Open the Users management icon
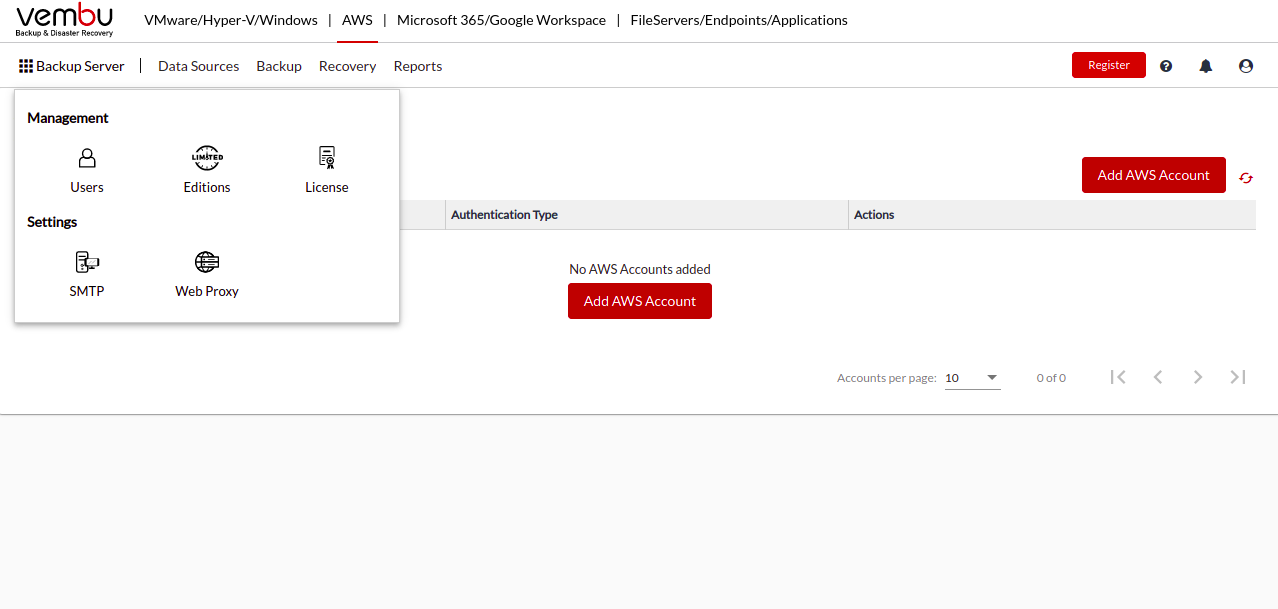 click(x=87, y=158)
